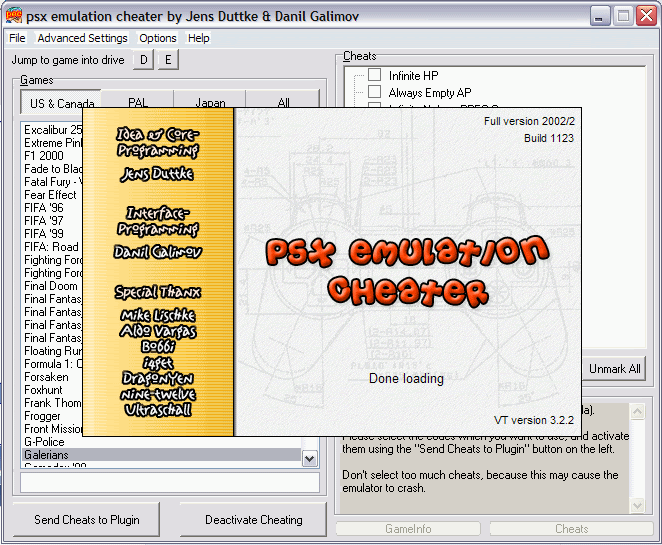Open the File menu

(17, 38)
